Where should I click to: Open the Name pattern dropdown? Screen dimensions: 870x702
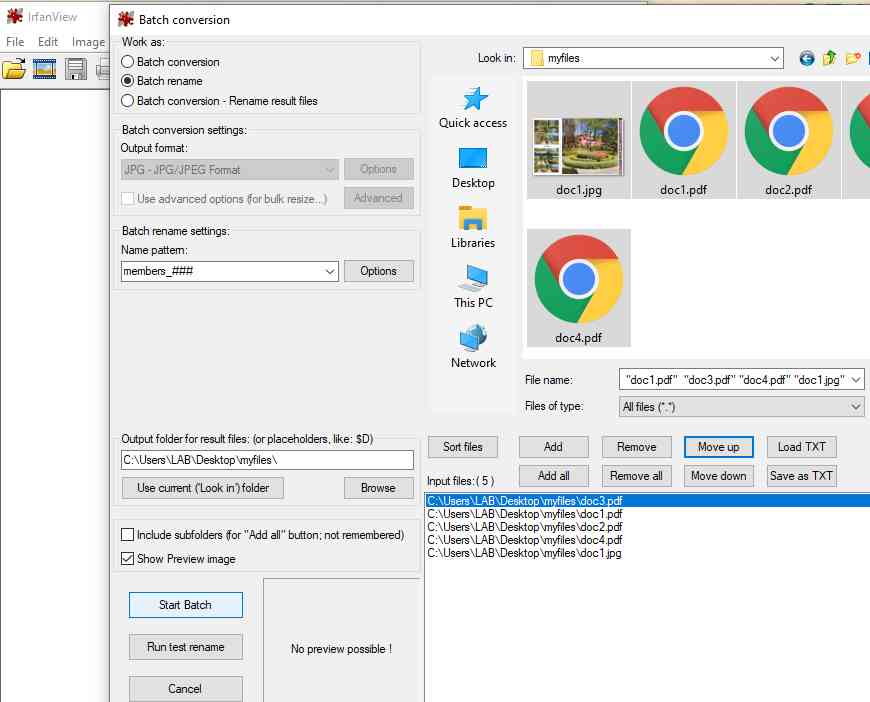coord(330,271)
